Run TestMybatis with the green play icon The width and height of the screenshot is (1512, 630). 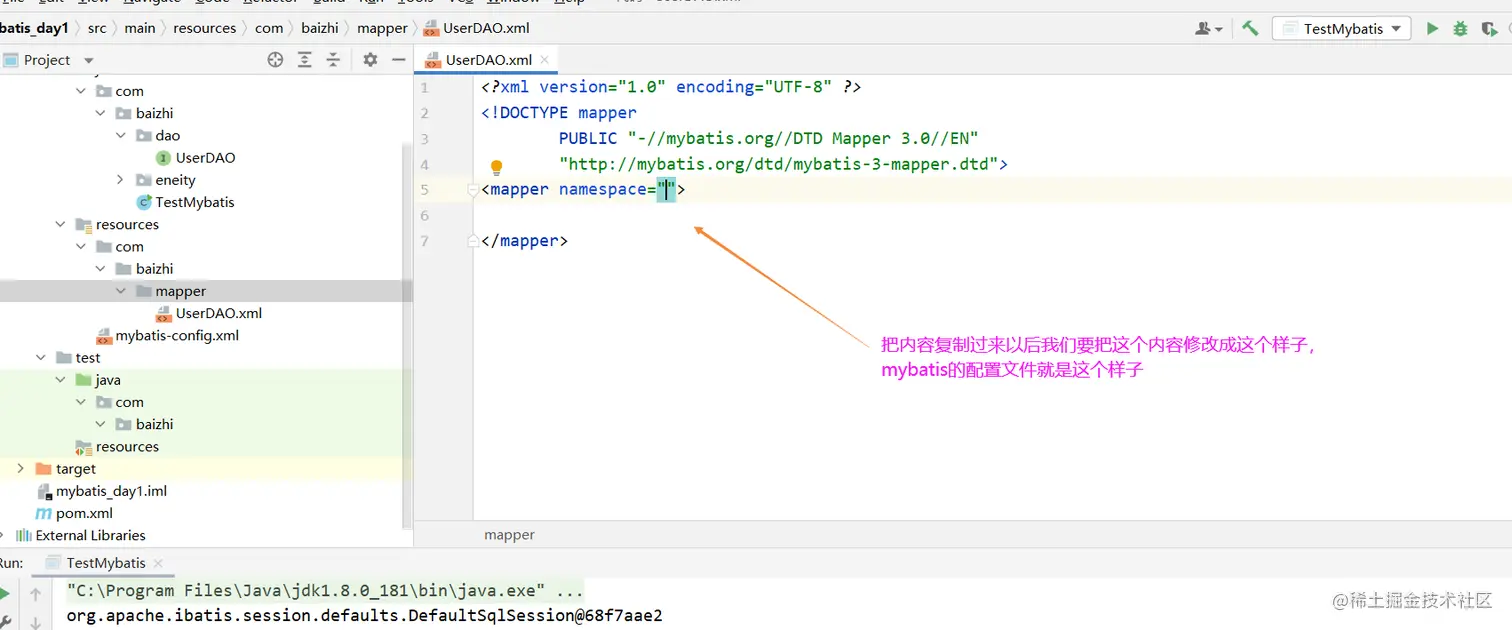1432,29
